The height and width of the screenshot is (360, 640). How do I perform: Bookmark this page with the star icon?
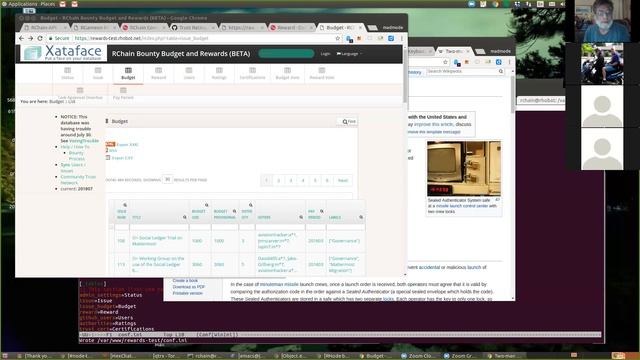338,38
